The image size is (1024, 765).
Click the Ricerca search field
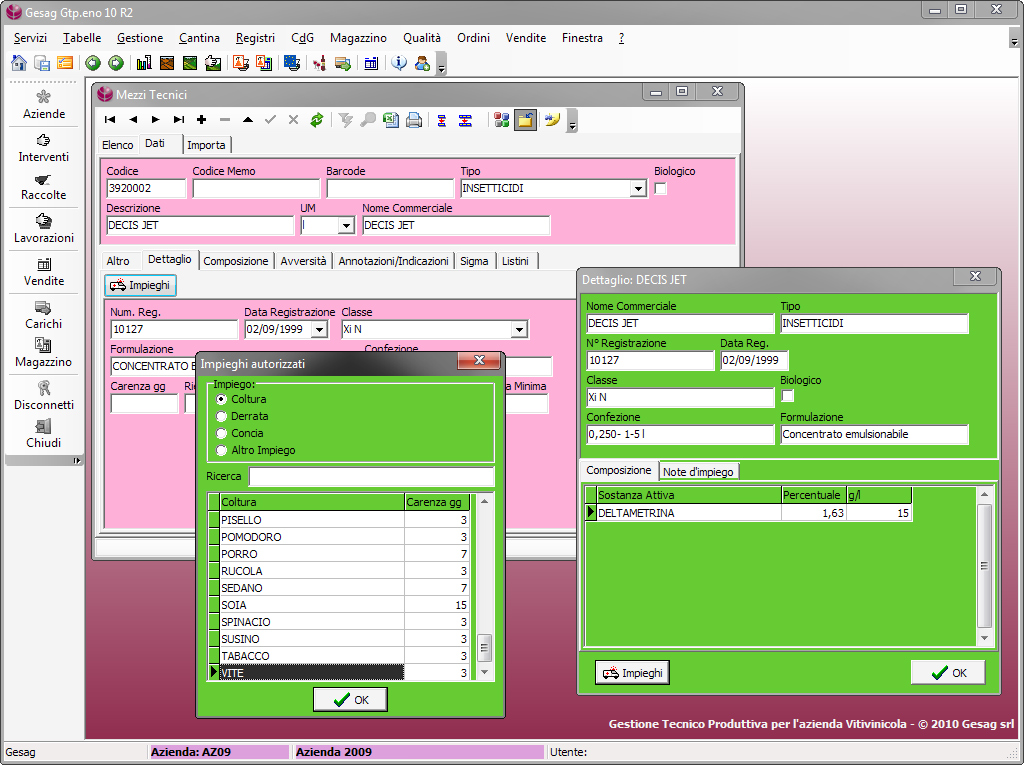371,476
